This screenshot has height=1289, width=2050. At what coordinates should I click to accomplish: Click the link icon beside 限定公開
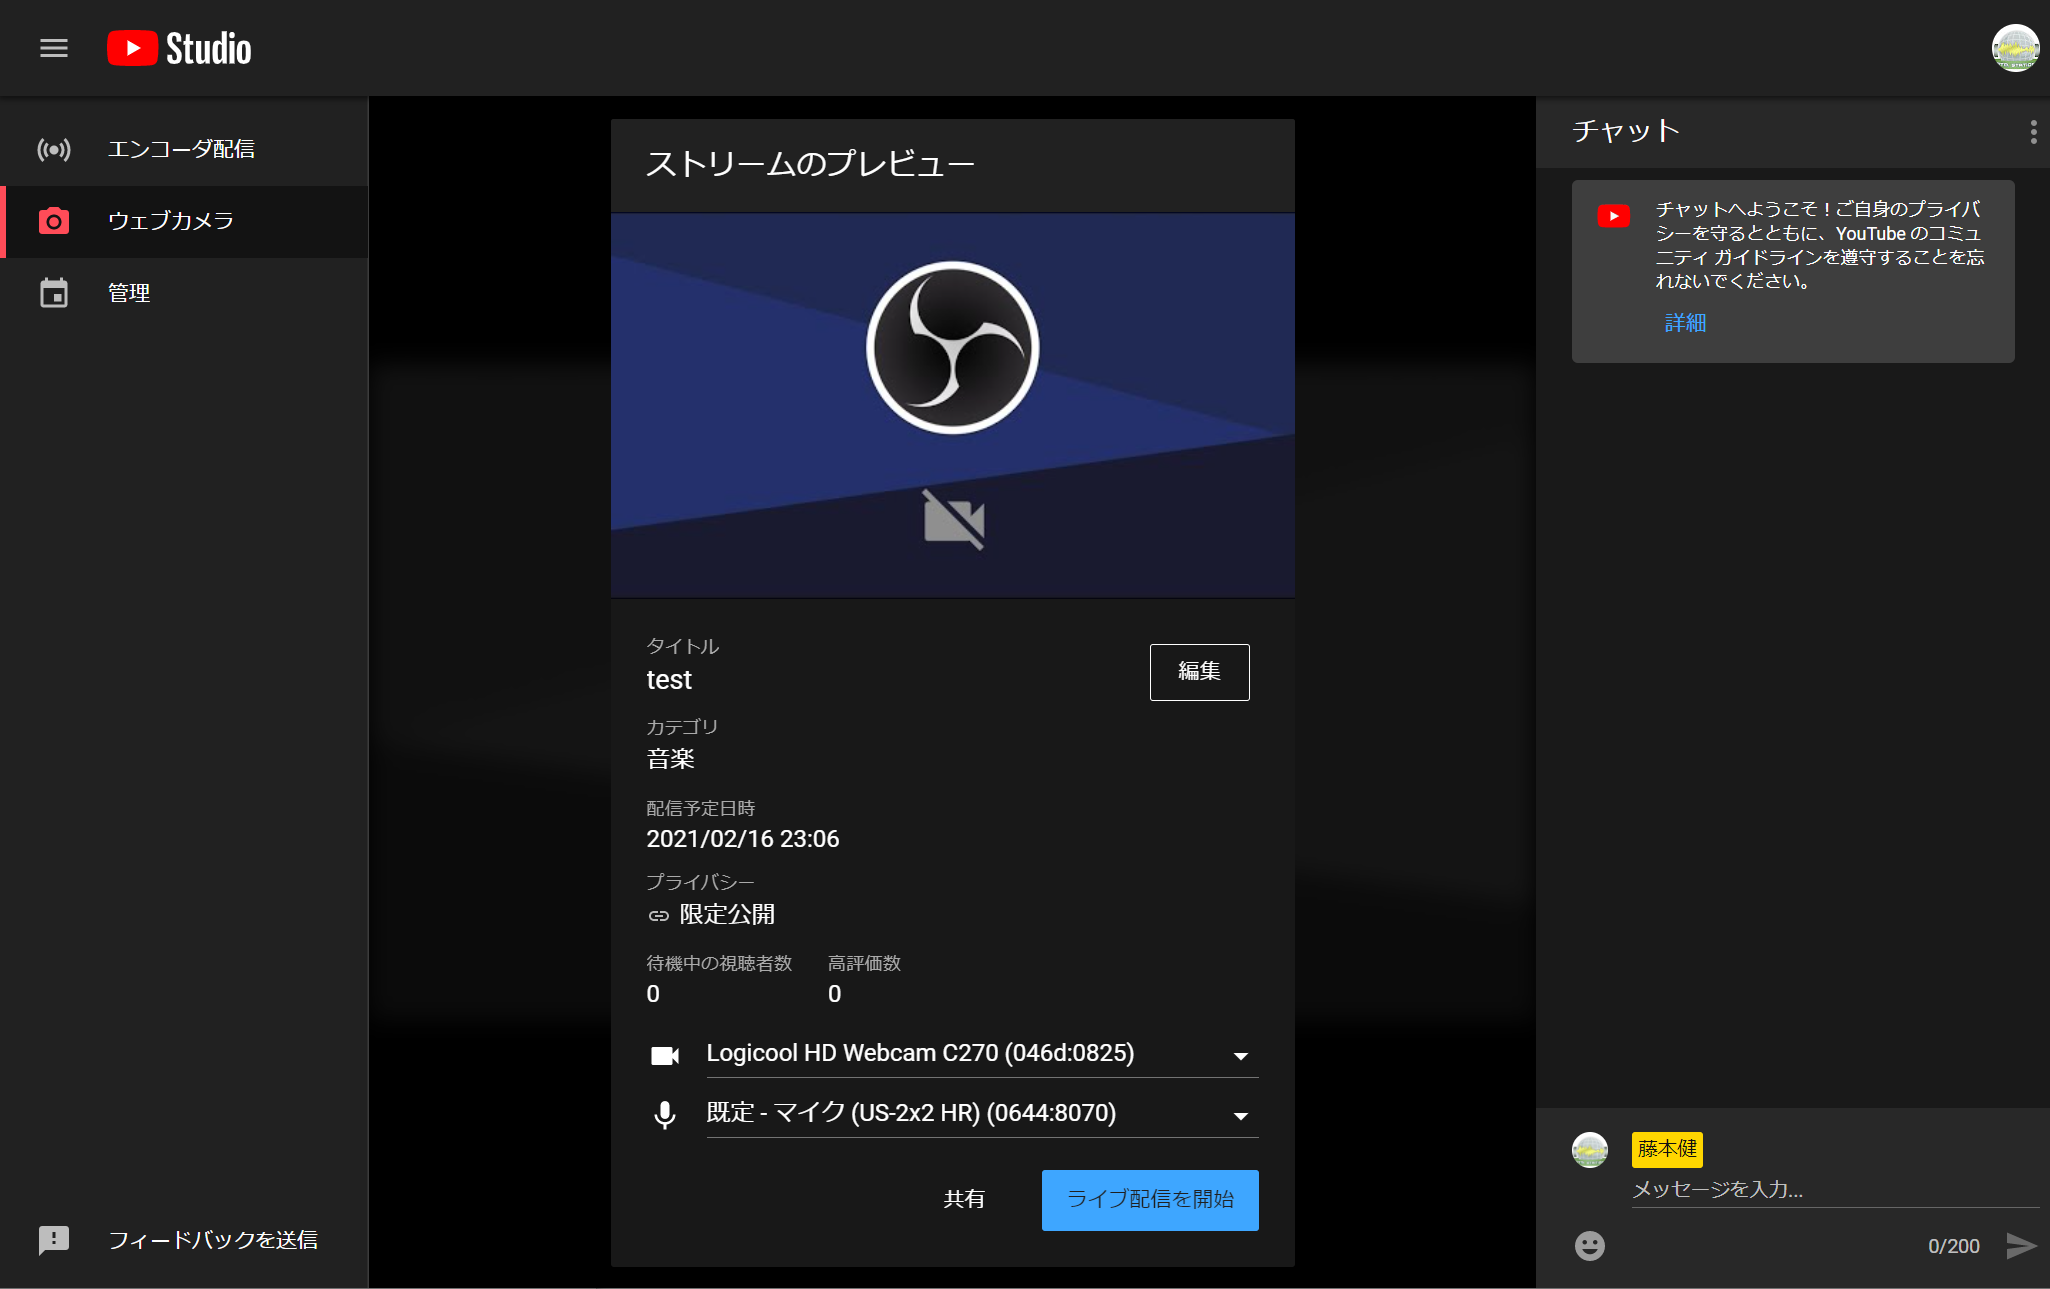[x=658, y=915]
